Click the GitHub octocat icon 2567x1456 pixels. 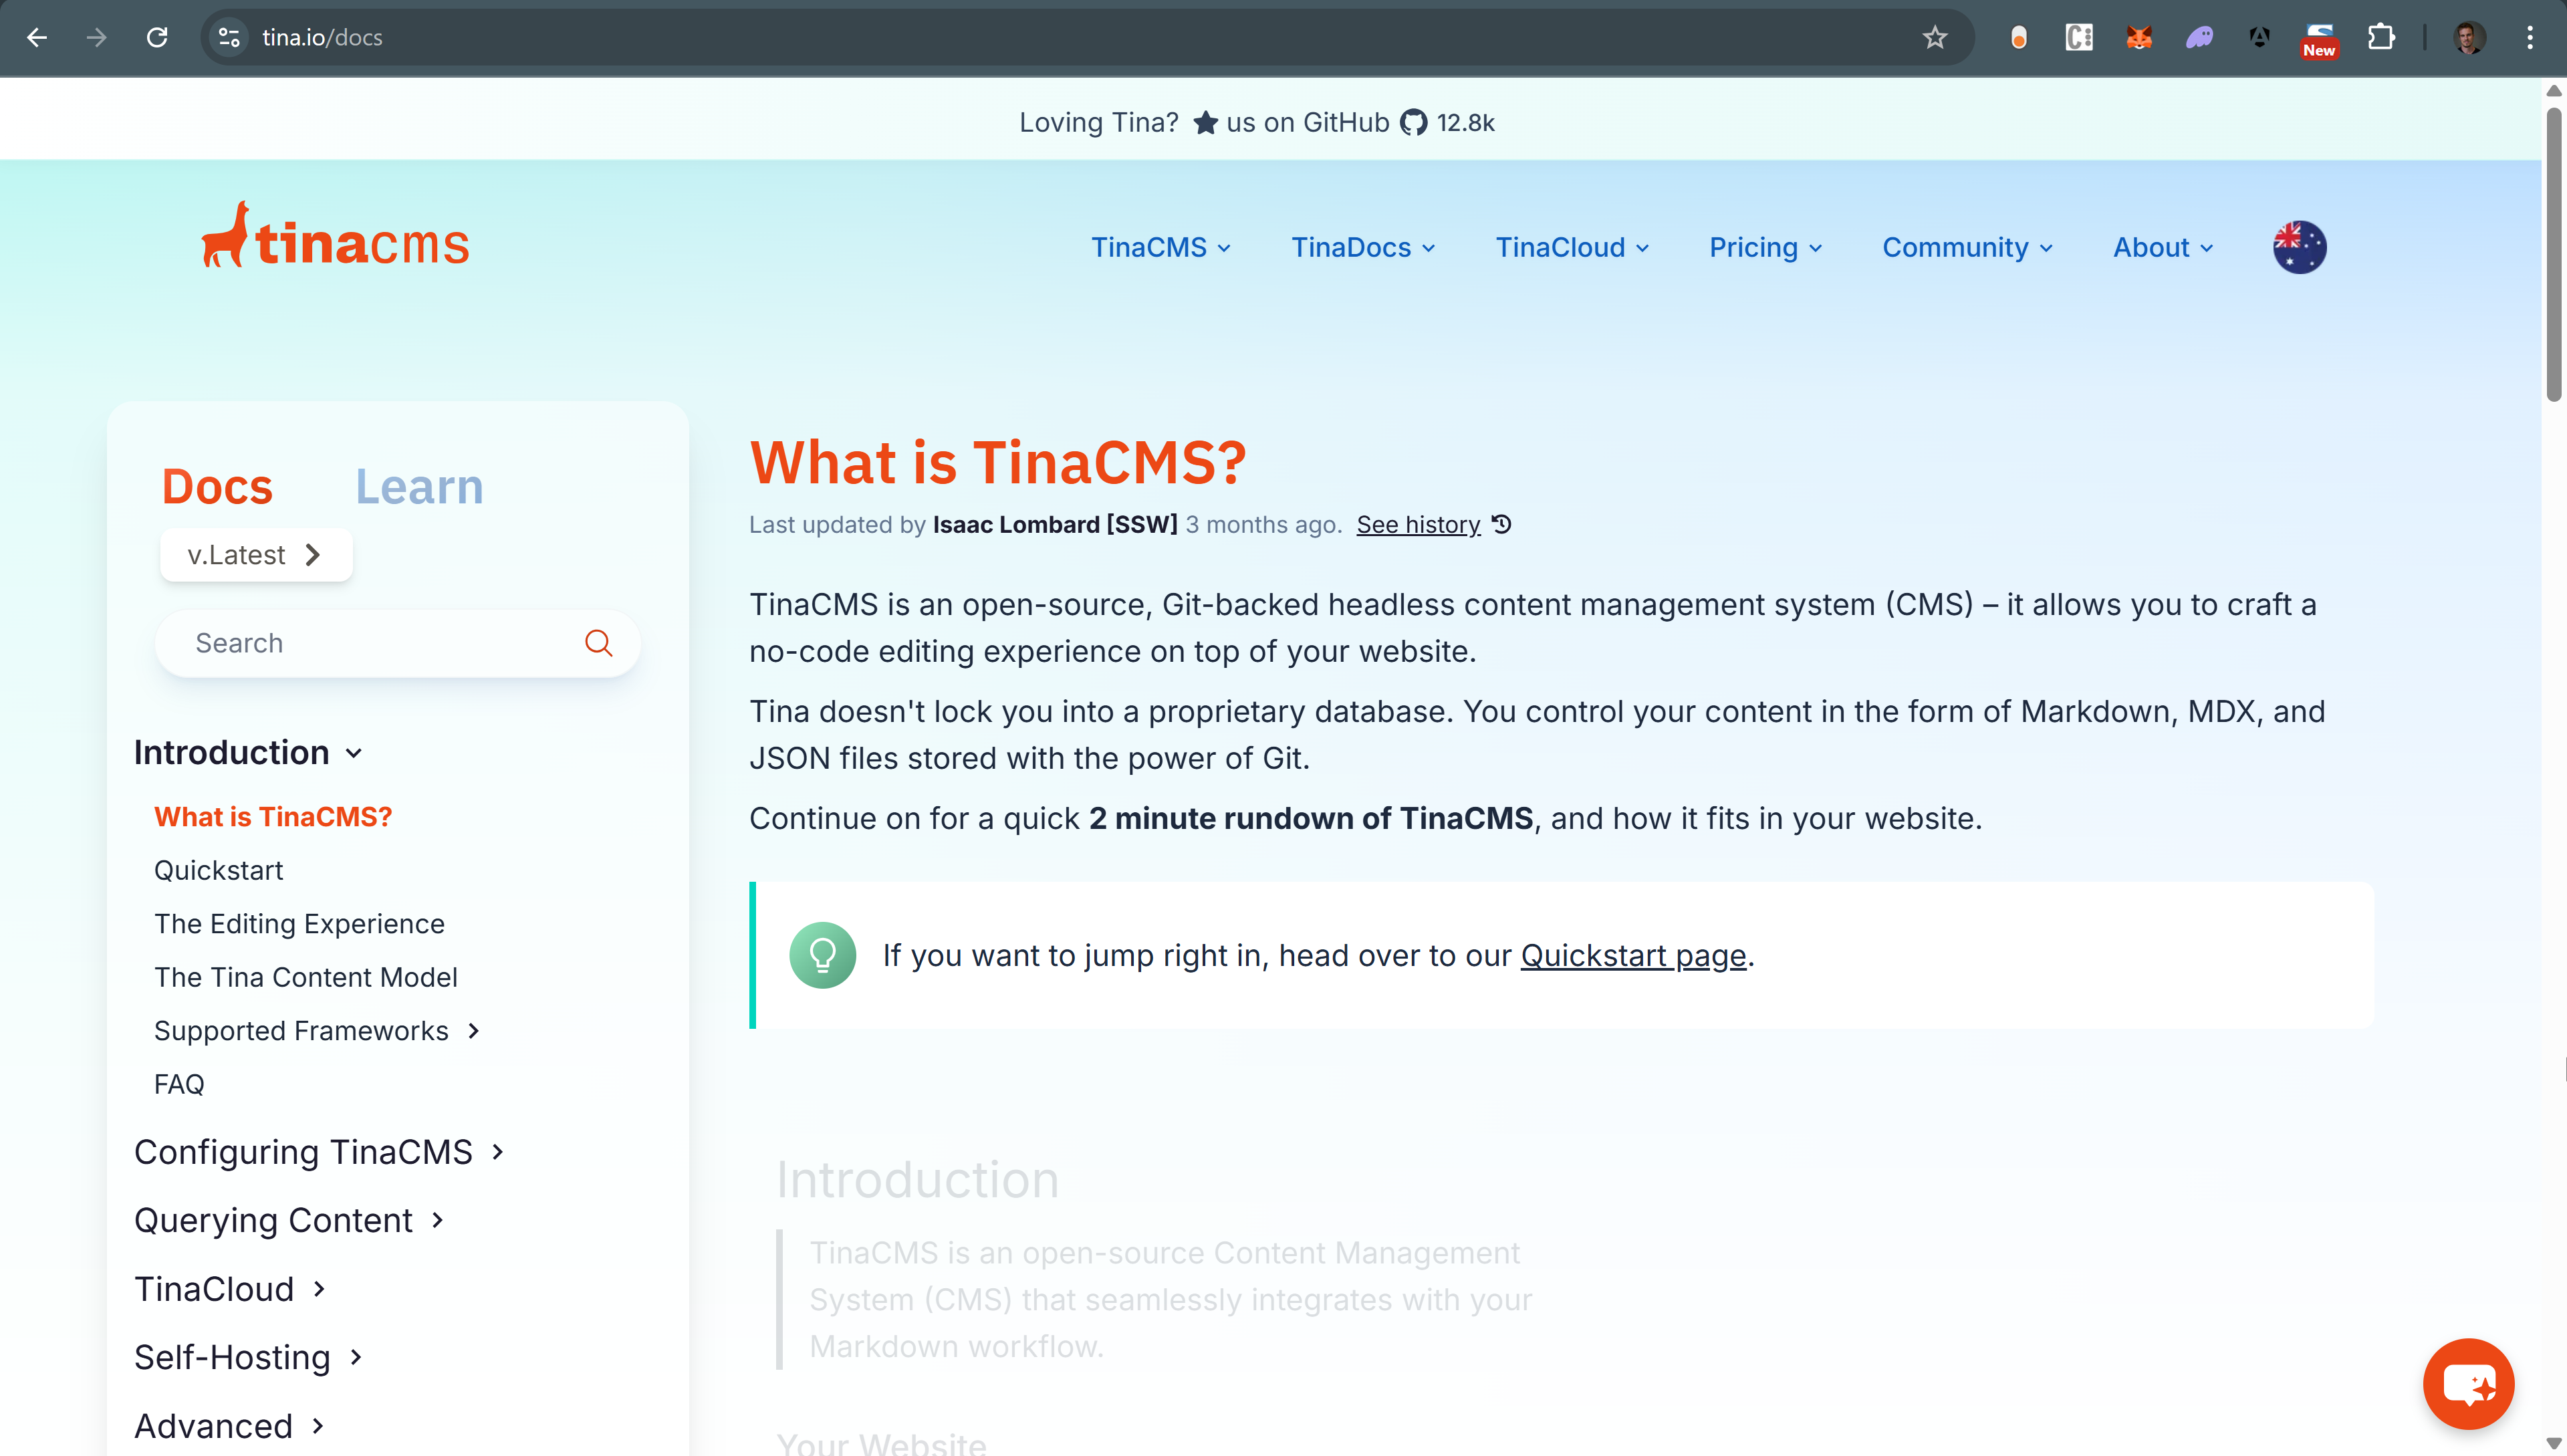point(1413,122)
